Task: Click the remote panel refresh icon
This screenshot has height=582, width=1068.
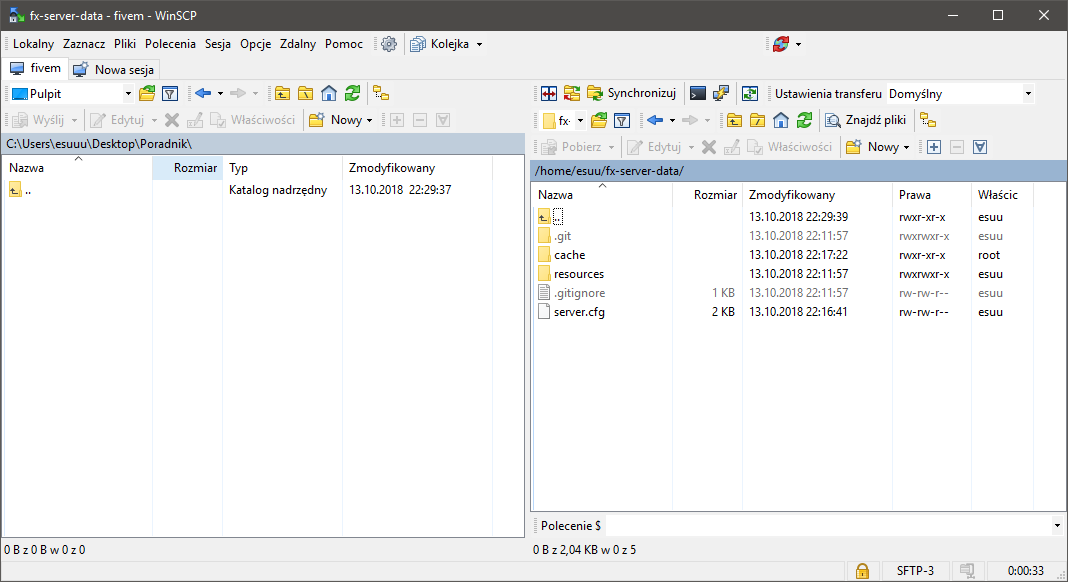Action: (804, 121)
